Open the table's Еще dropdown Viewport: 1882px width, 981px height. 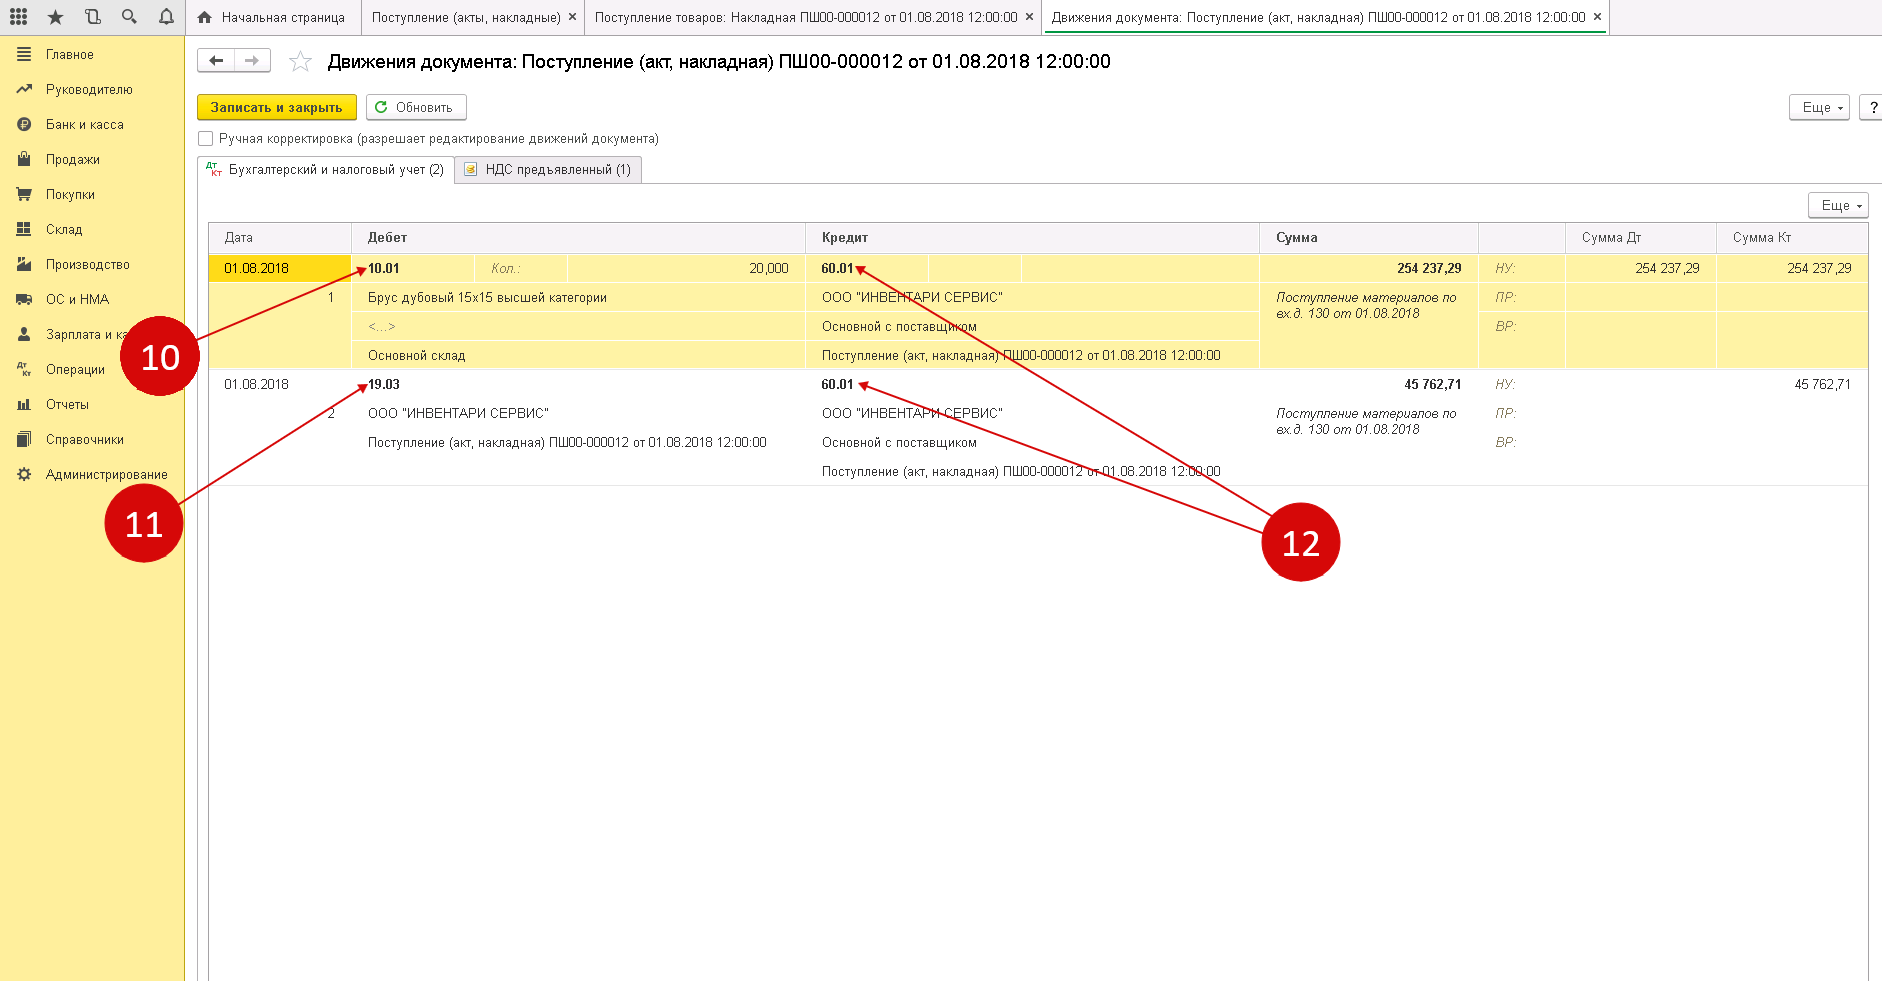[x=1837, y=205]
